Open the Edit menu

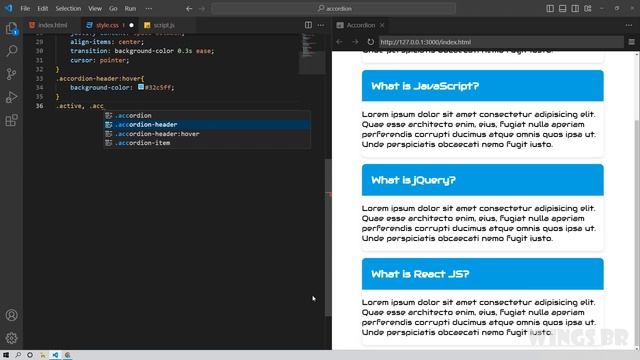point(42,8)
